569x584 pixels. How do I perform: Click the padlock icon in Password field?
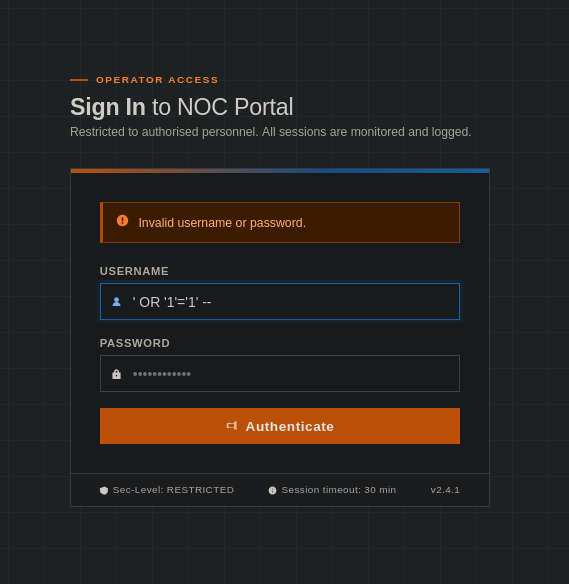pos(117,374)
